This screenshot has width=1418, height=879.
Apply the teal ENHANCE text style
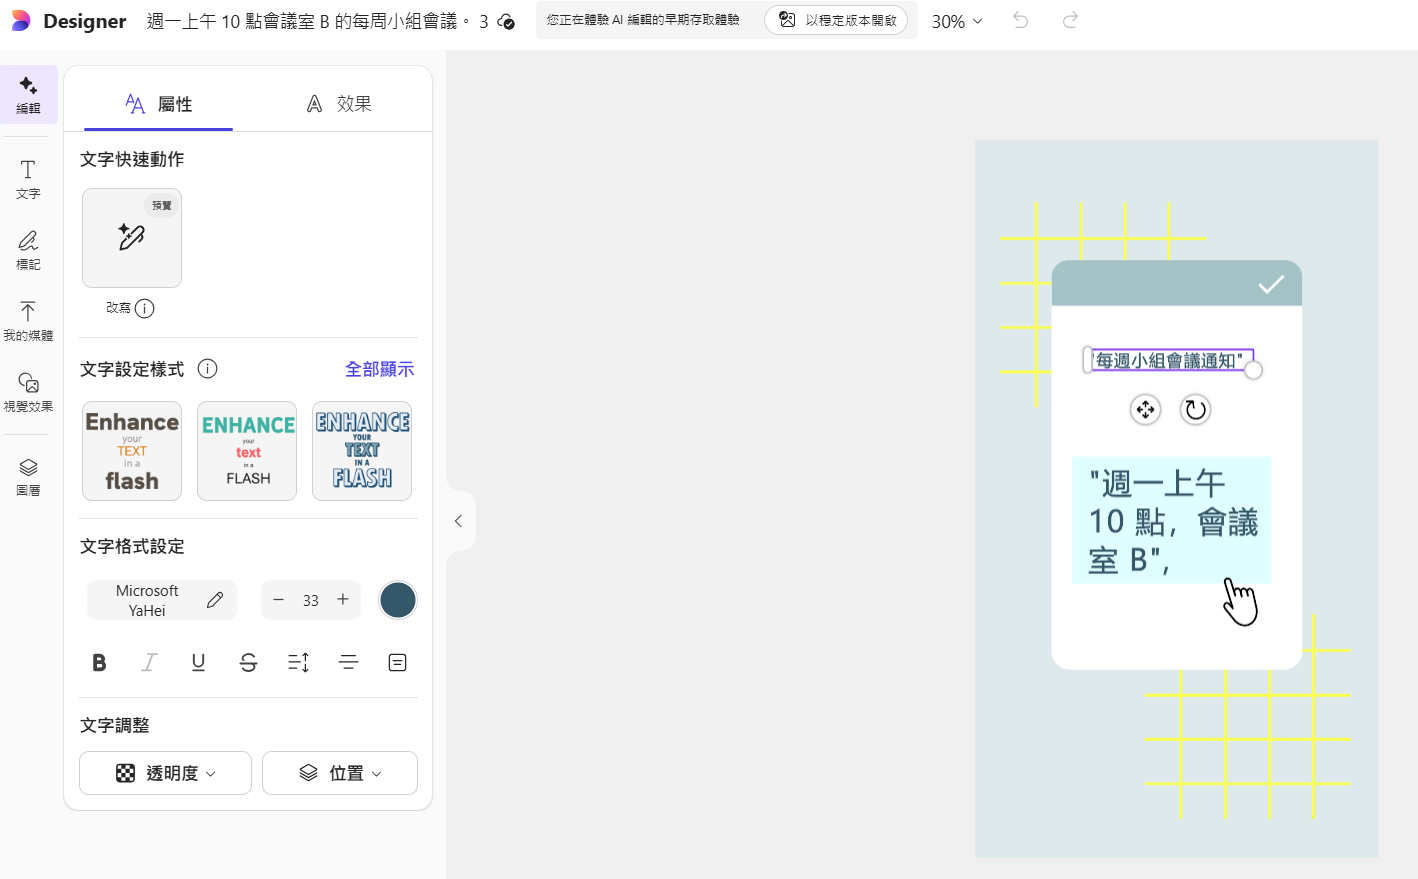pos(247,451)
